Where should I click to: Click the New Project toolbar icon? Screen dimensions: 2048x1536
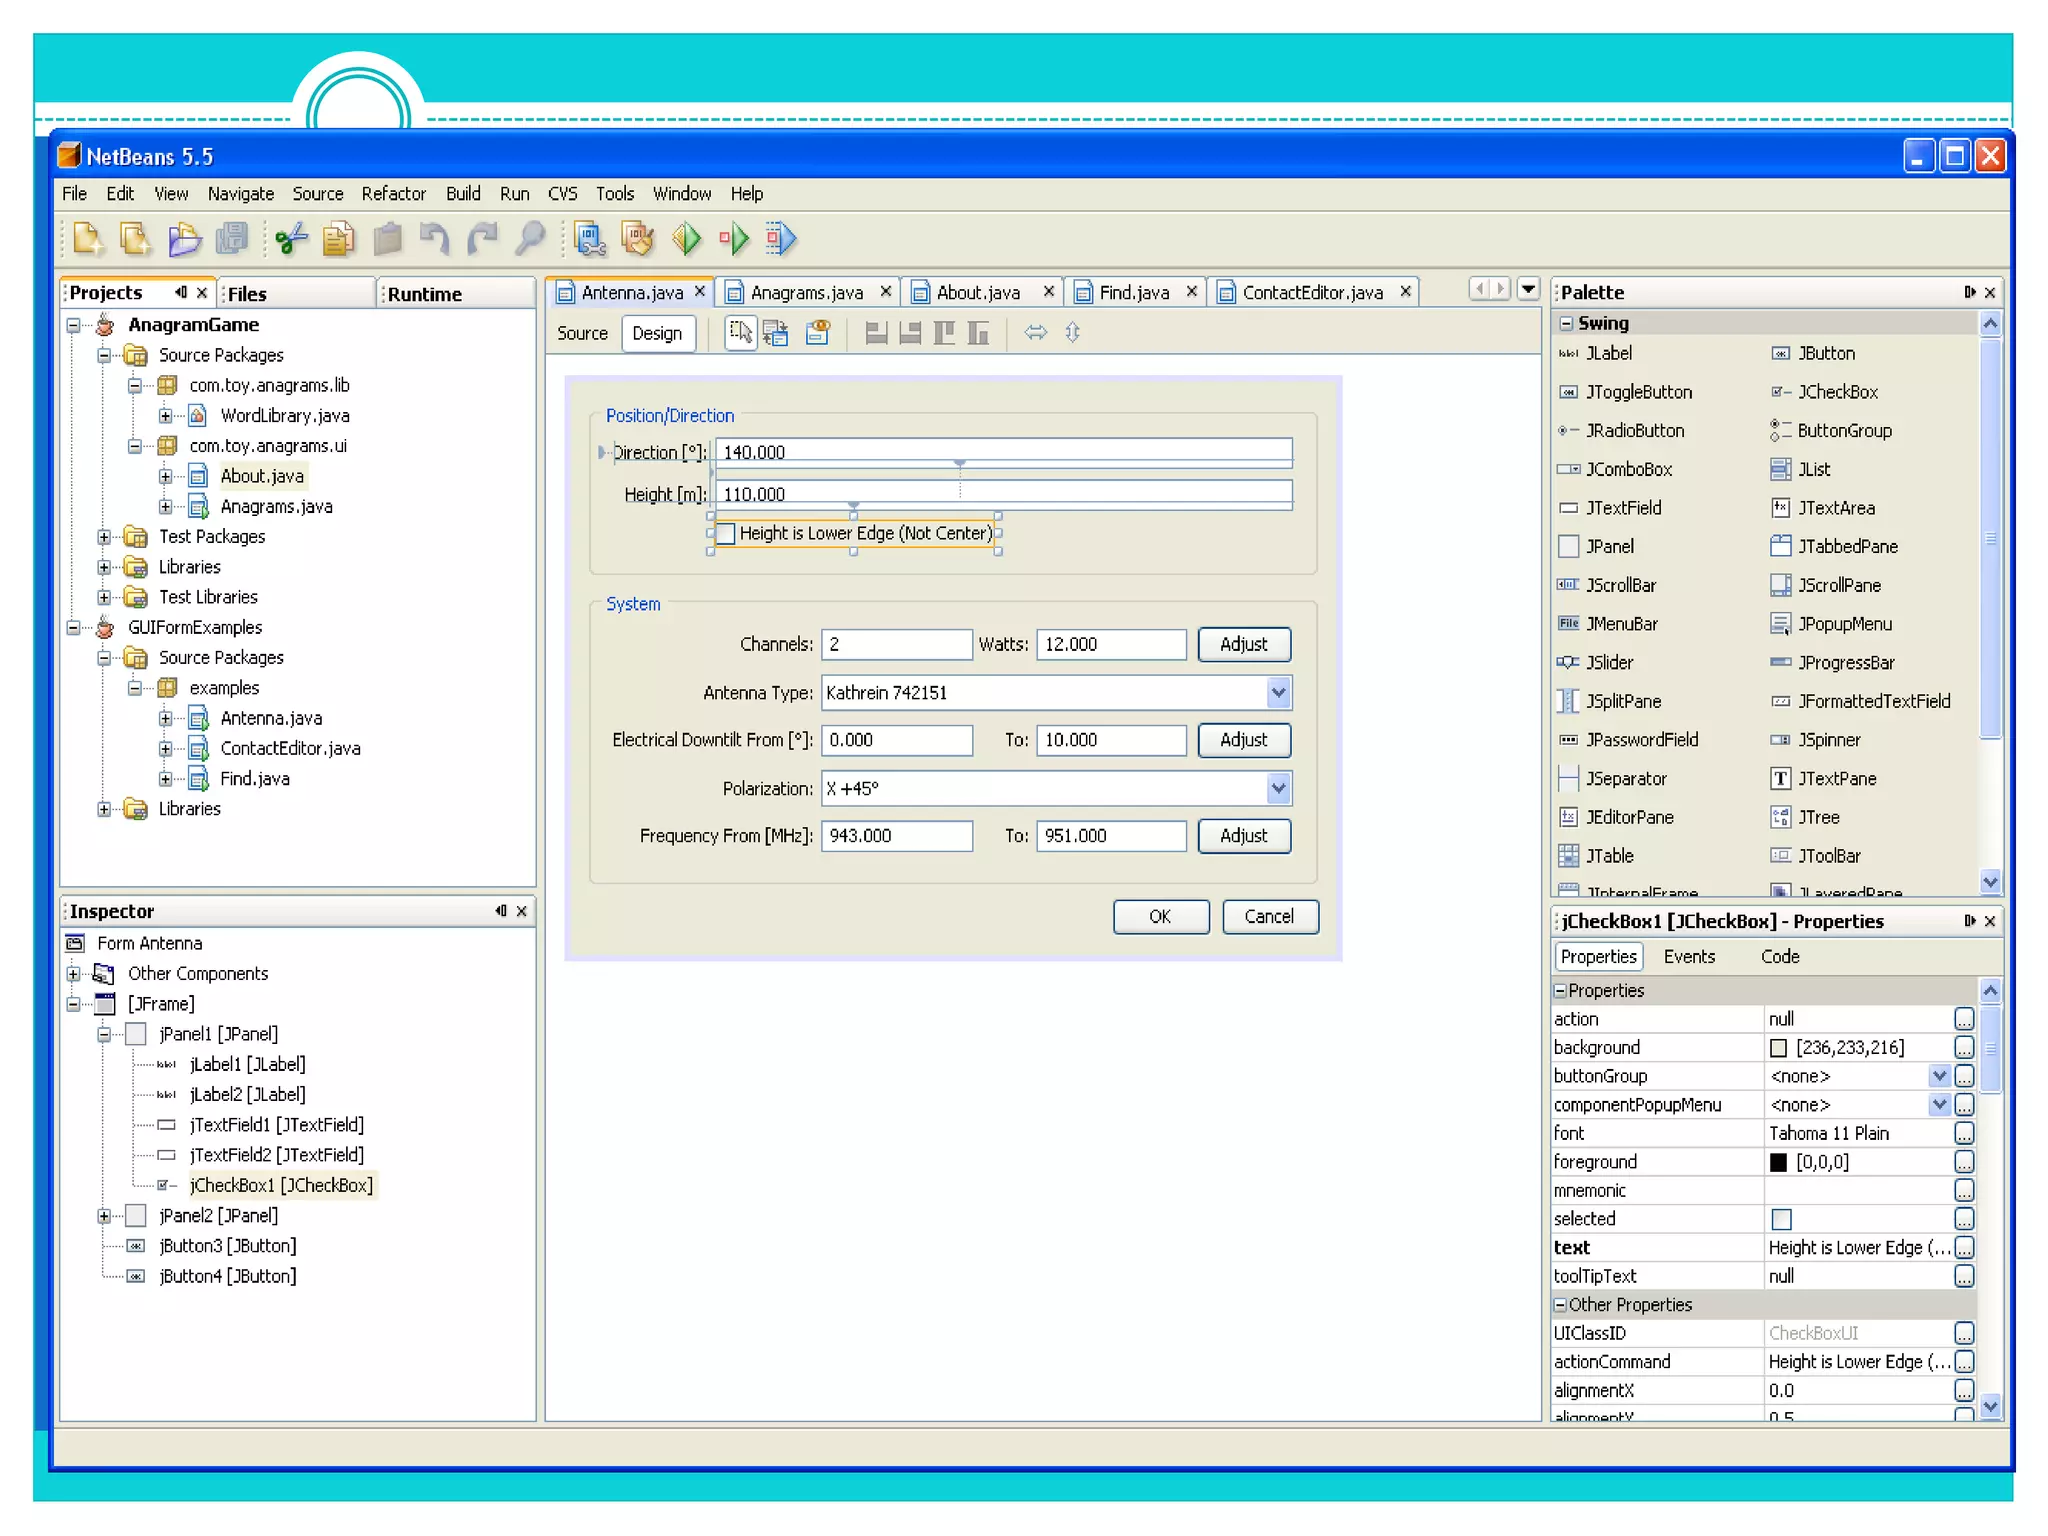coord(135,239)
